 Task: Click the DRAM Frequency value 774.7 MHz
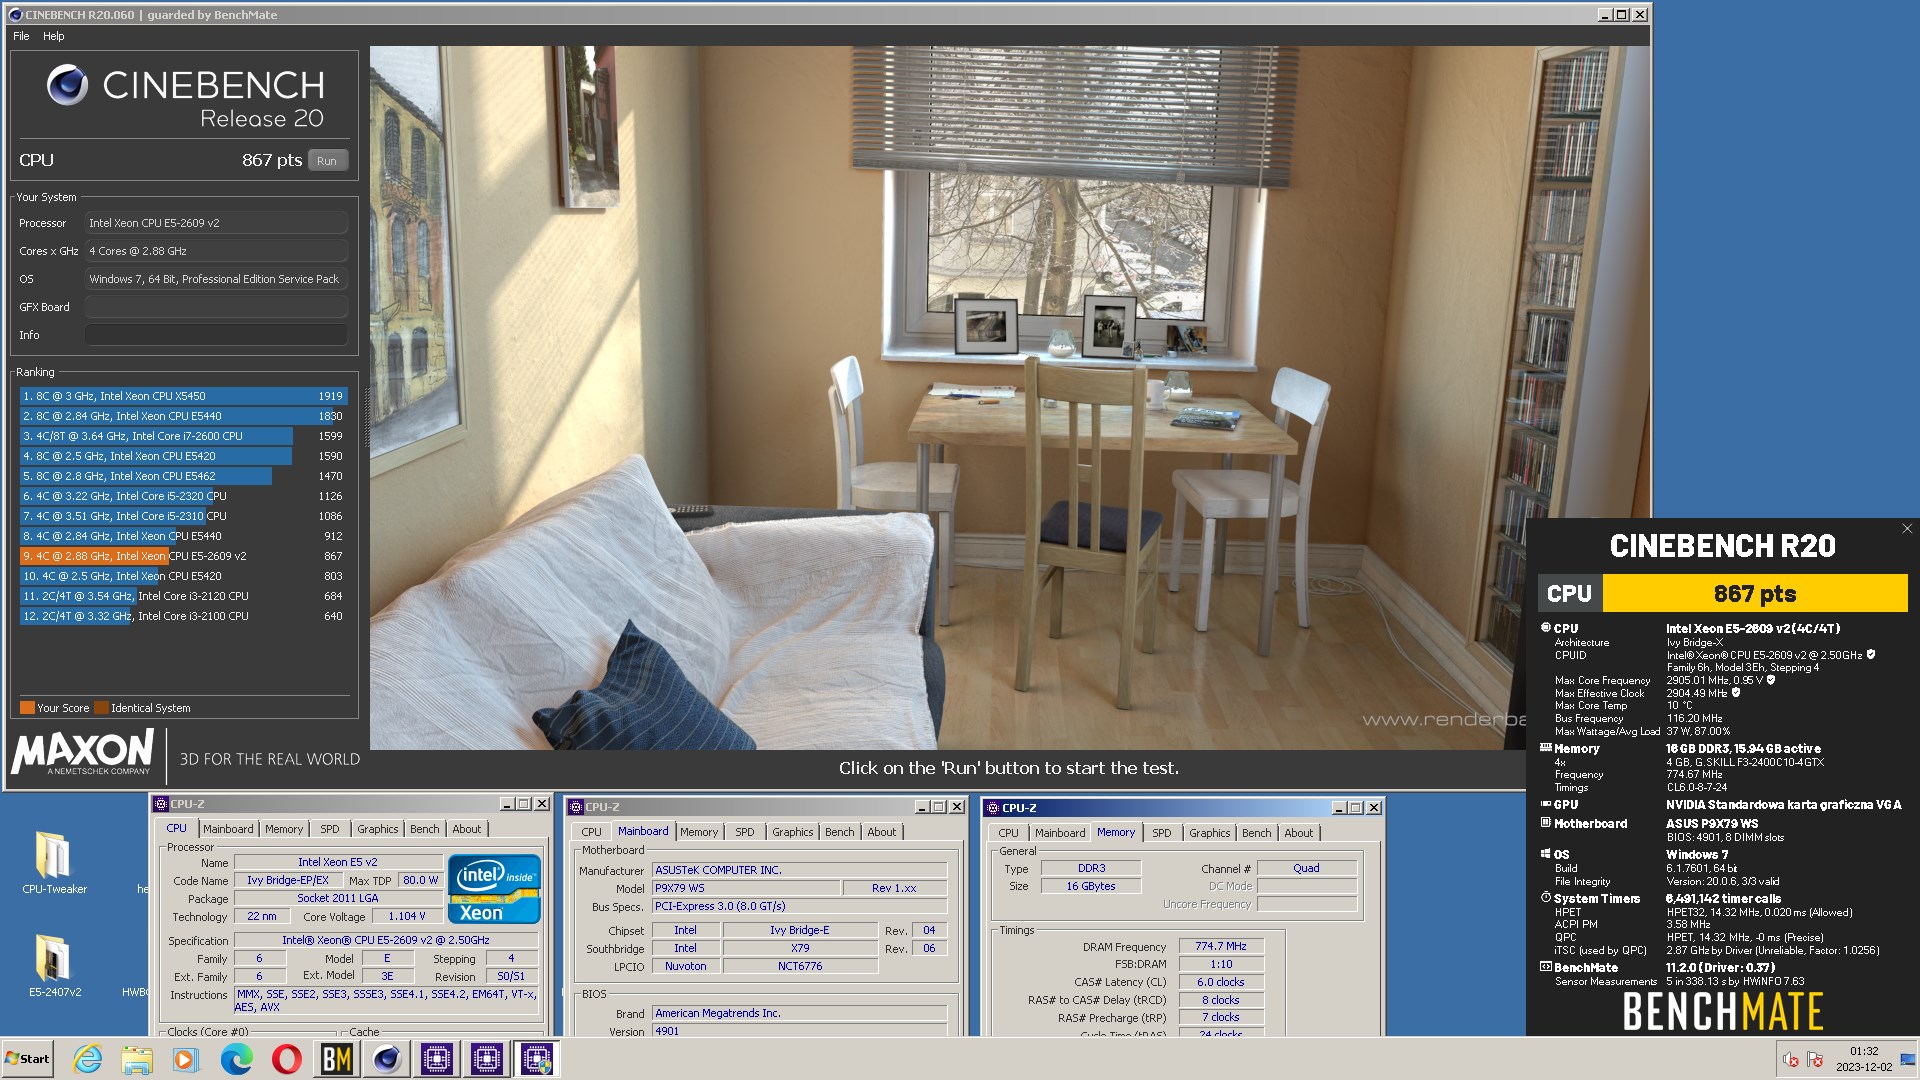click(1221, 946)
